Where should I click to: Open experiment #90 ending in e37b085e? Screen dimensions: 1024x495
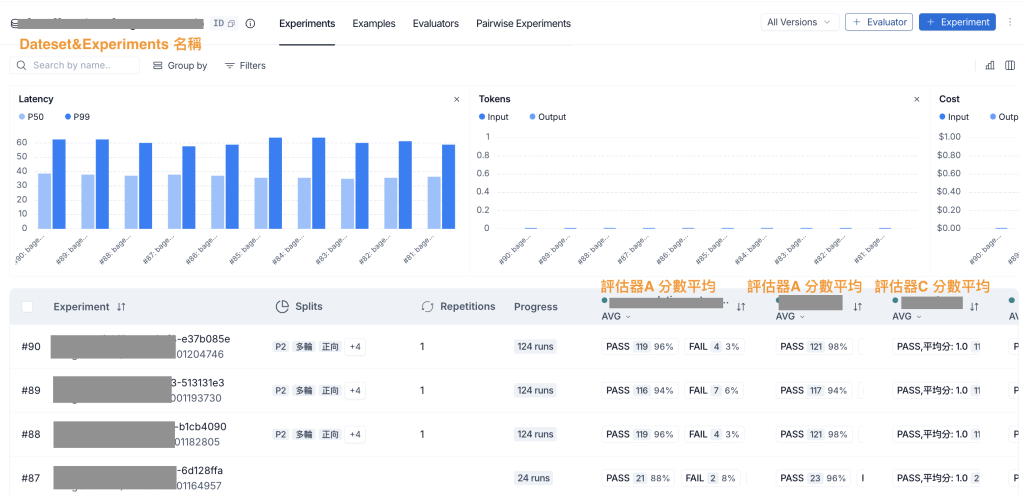pos(140,347)
